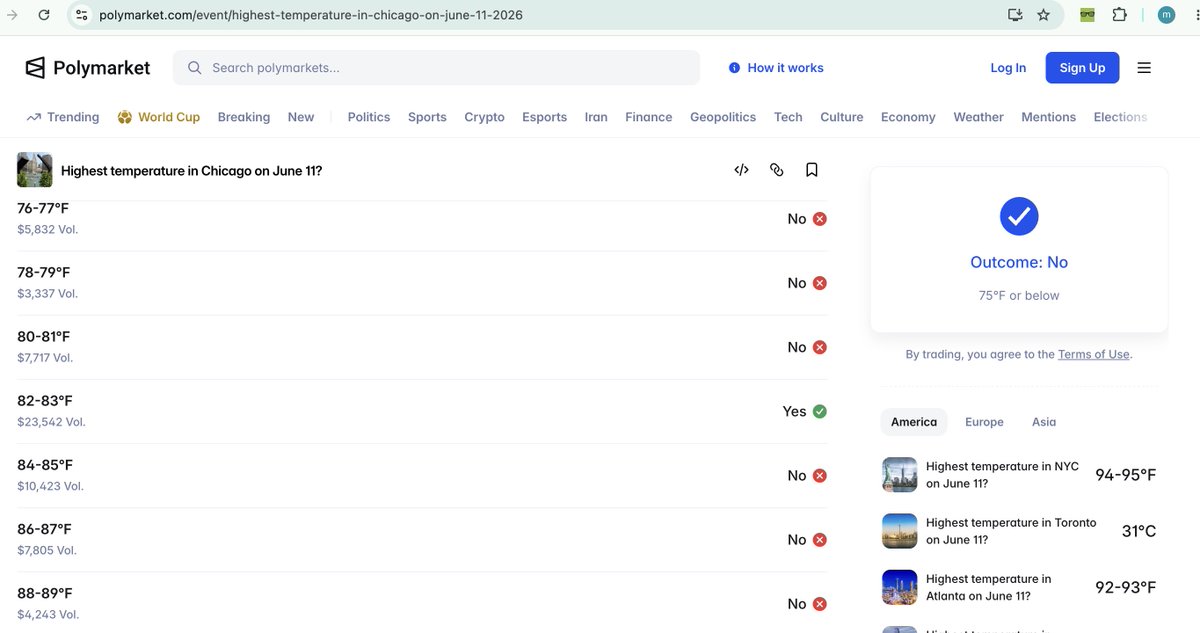
Task: Click the 80-81°F outcome label
Action: coord(44,337)
